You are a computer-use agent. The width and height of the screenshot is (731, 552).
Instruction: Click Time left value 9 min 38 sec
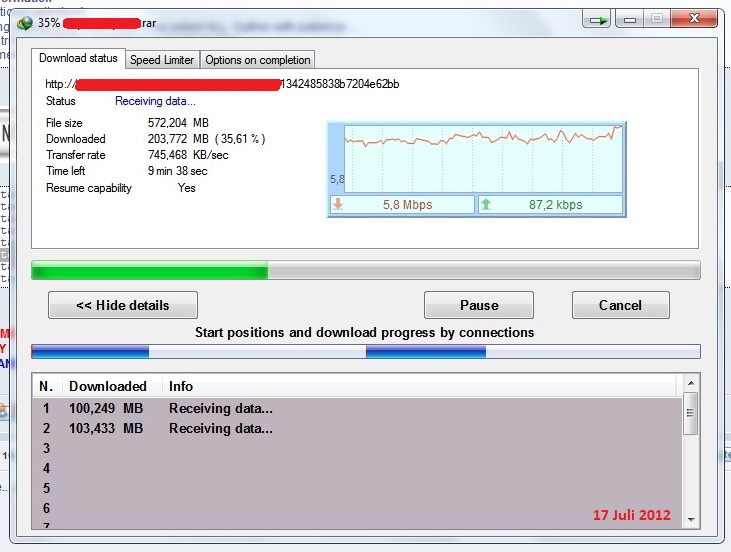coord(178,171)
